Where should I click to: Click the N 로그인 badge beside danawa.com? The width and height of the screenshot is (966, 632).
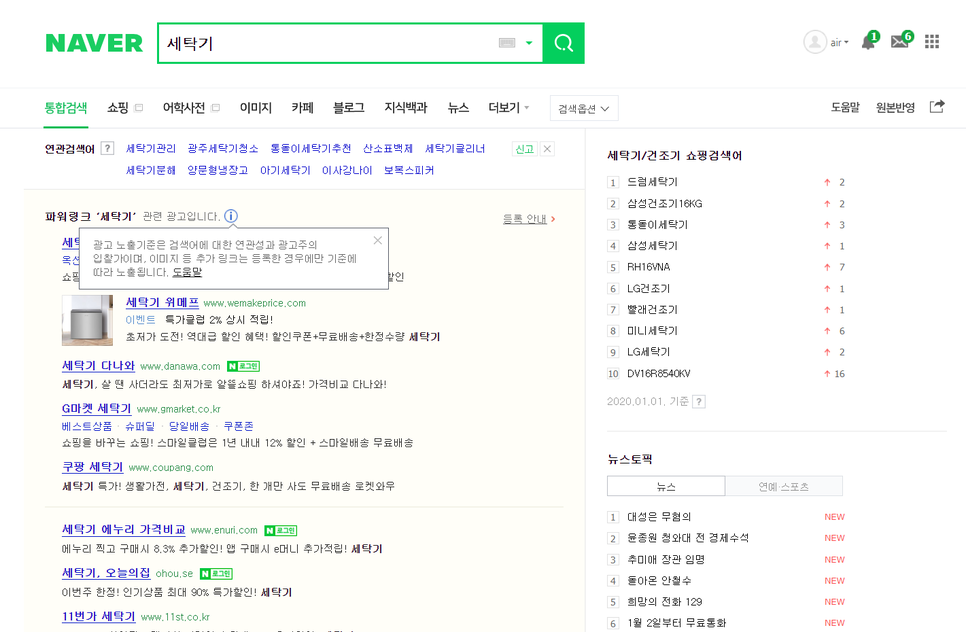point(243,366)
